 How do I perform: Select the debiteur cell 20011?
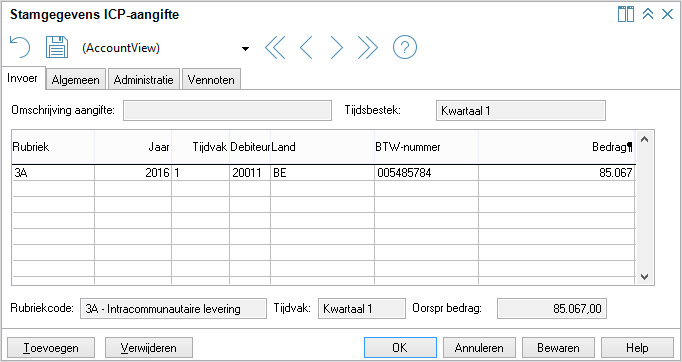250,173
